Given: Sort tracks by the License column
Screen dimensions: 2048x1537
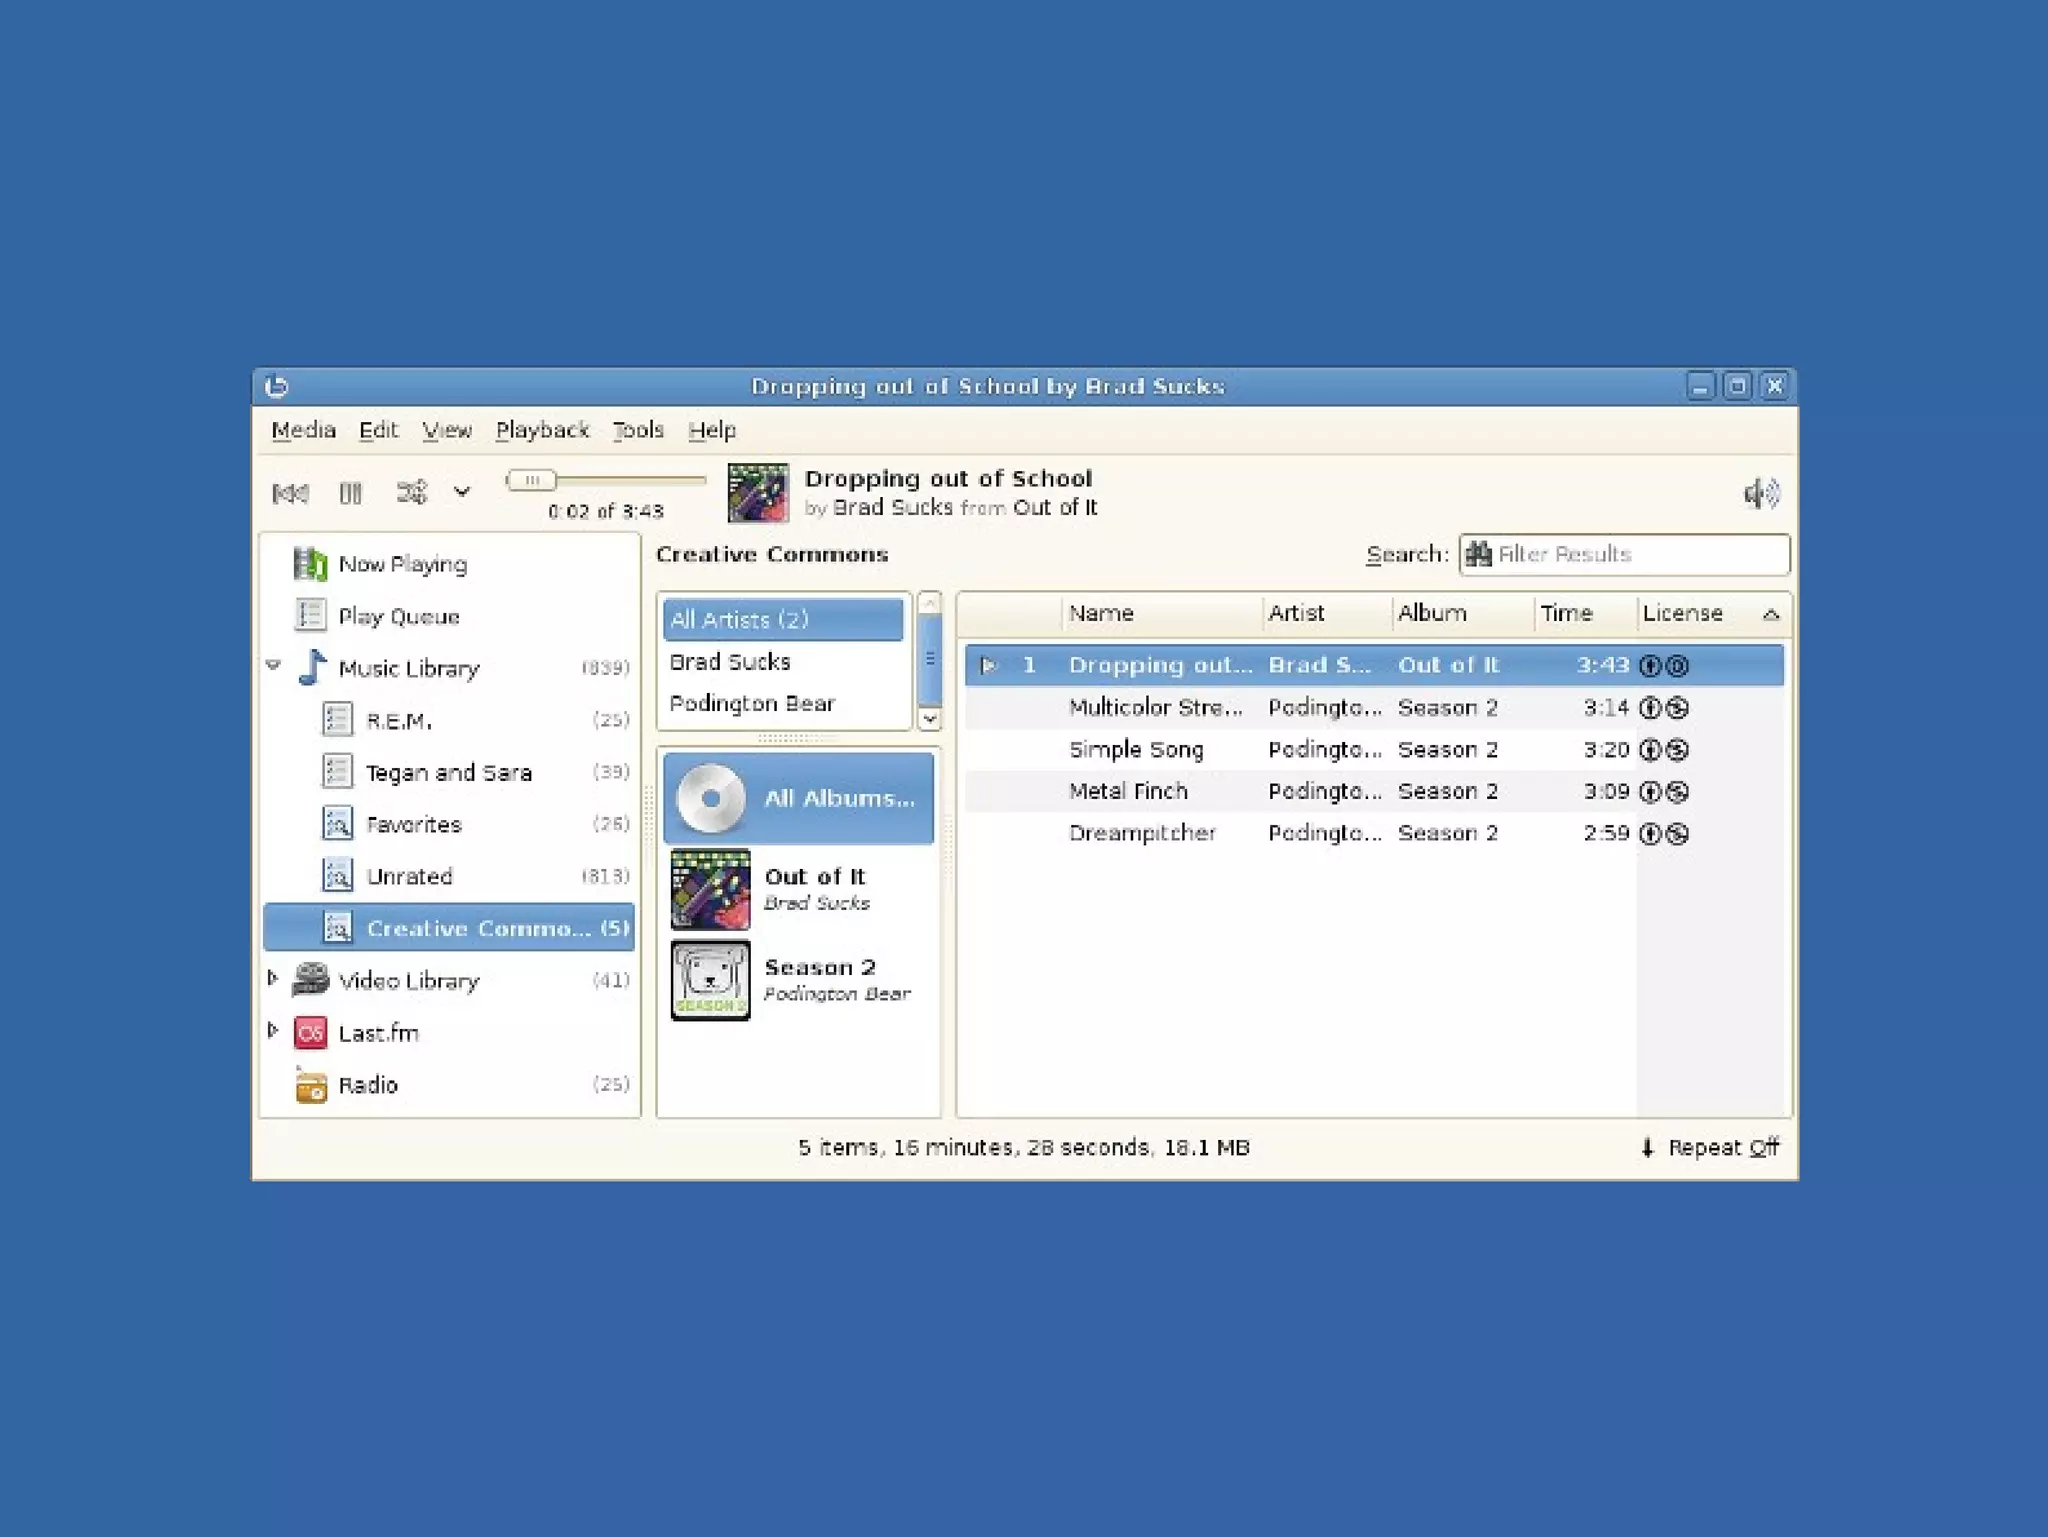Looking at the screenshot, I should tap(1683, 613).
